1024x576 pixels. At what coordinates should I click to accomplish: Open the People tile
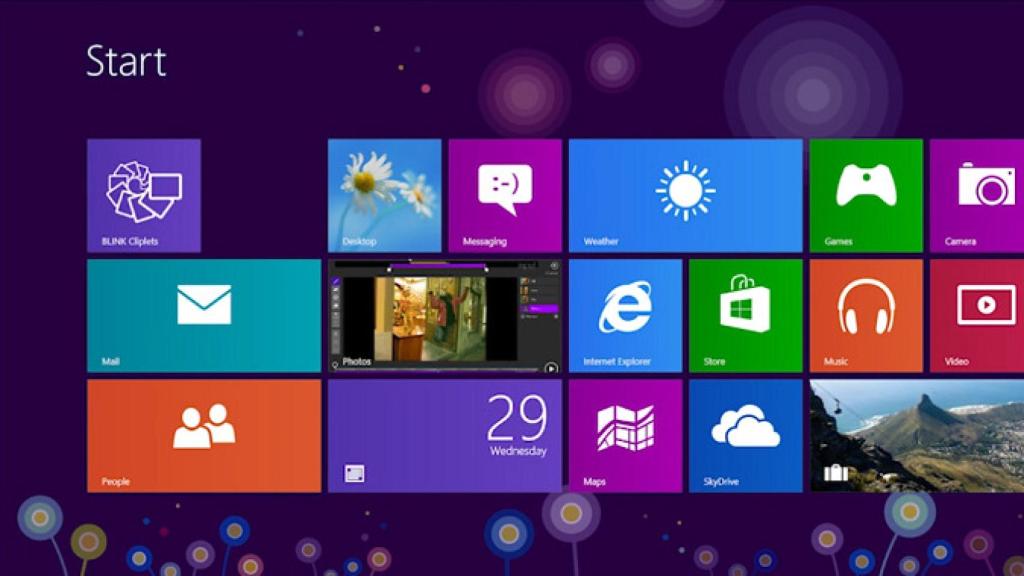click(203, 436)
